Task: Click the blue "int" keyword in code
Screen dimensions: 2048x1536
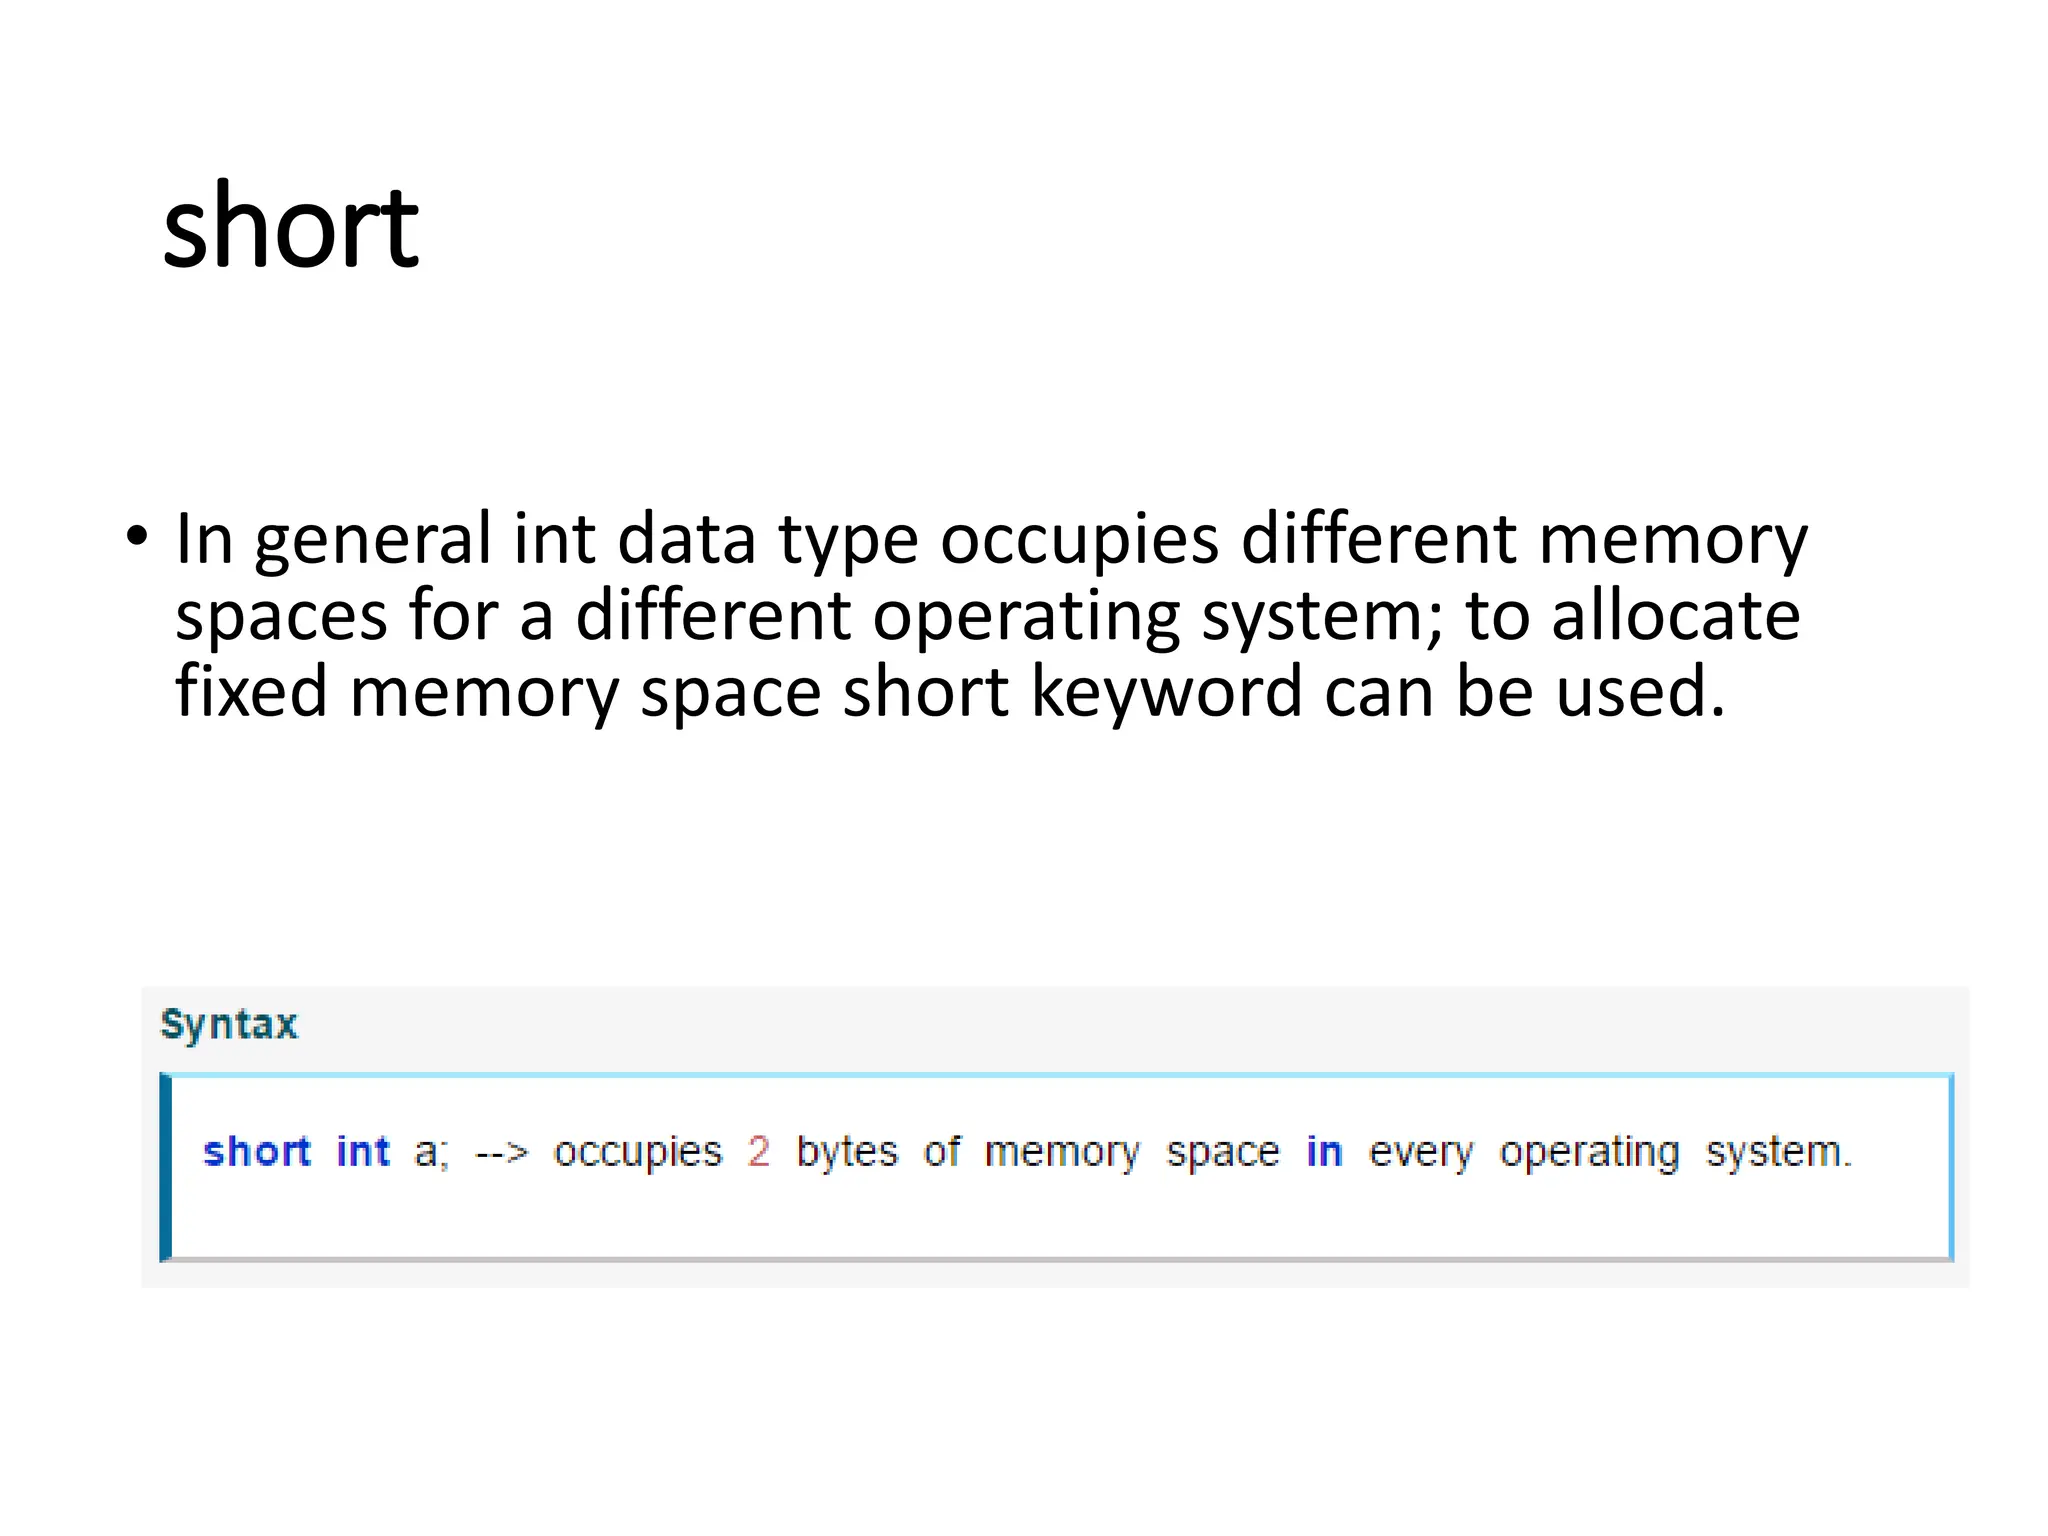Action: pyautogui.click(x=362, y=1151)
